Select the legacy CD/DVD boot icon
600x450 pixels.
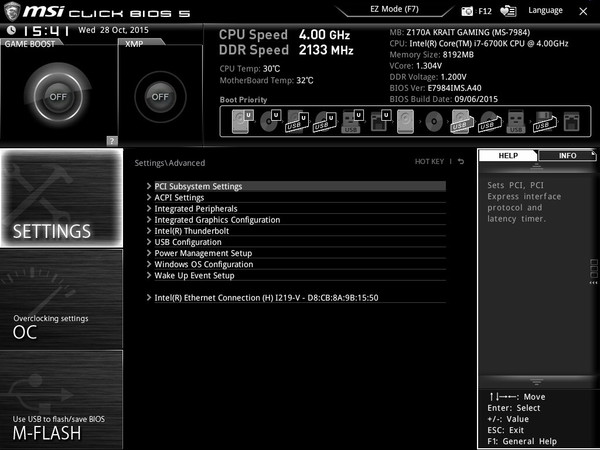(434, 122)
